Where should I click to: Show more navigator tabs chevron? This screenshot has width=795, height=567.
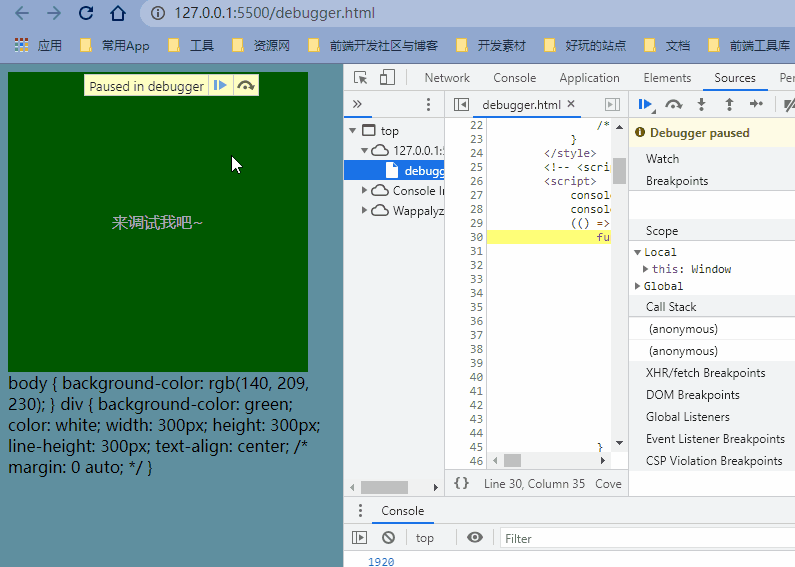click(357, 104)
